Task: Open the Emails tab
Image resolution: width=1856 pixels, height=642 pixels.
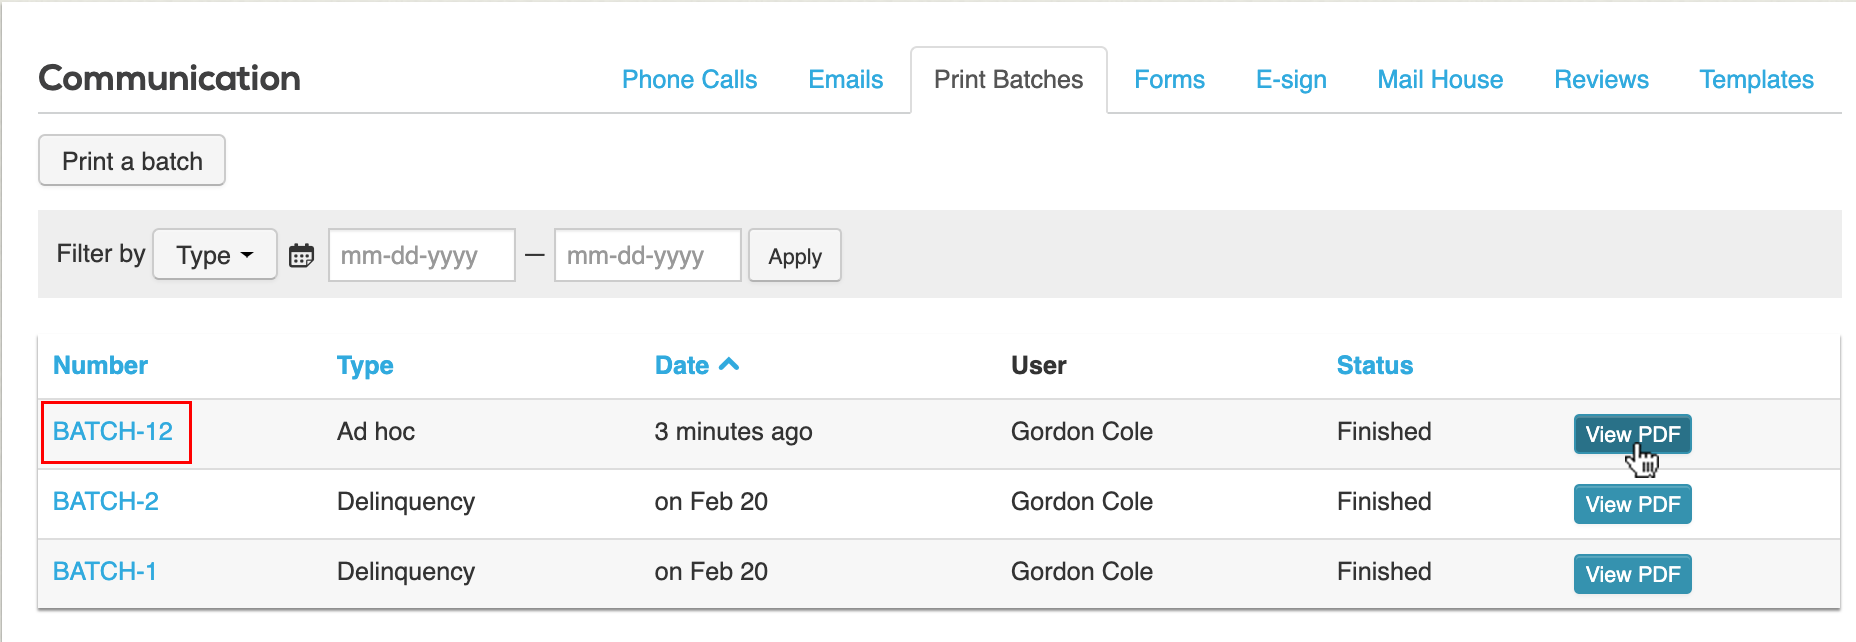Action: click(845, 80)
